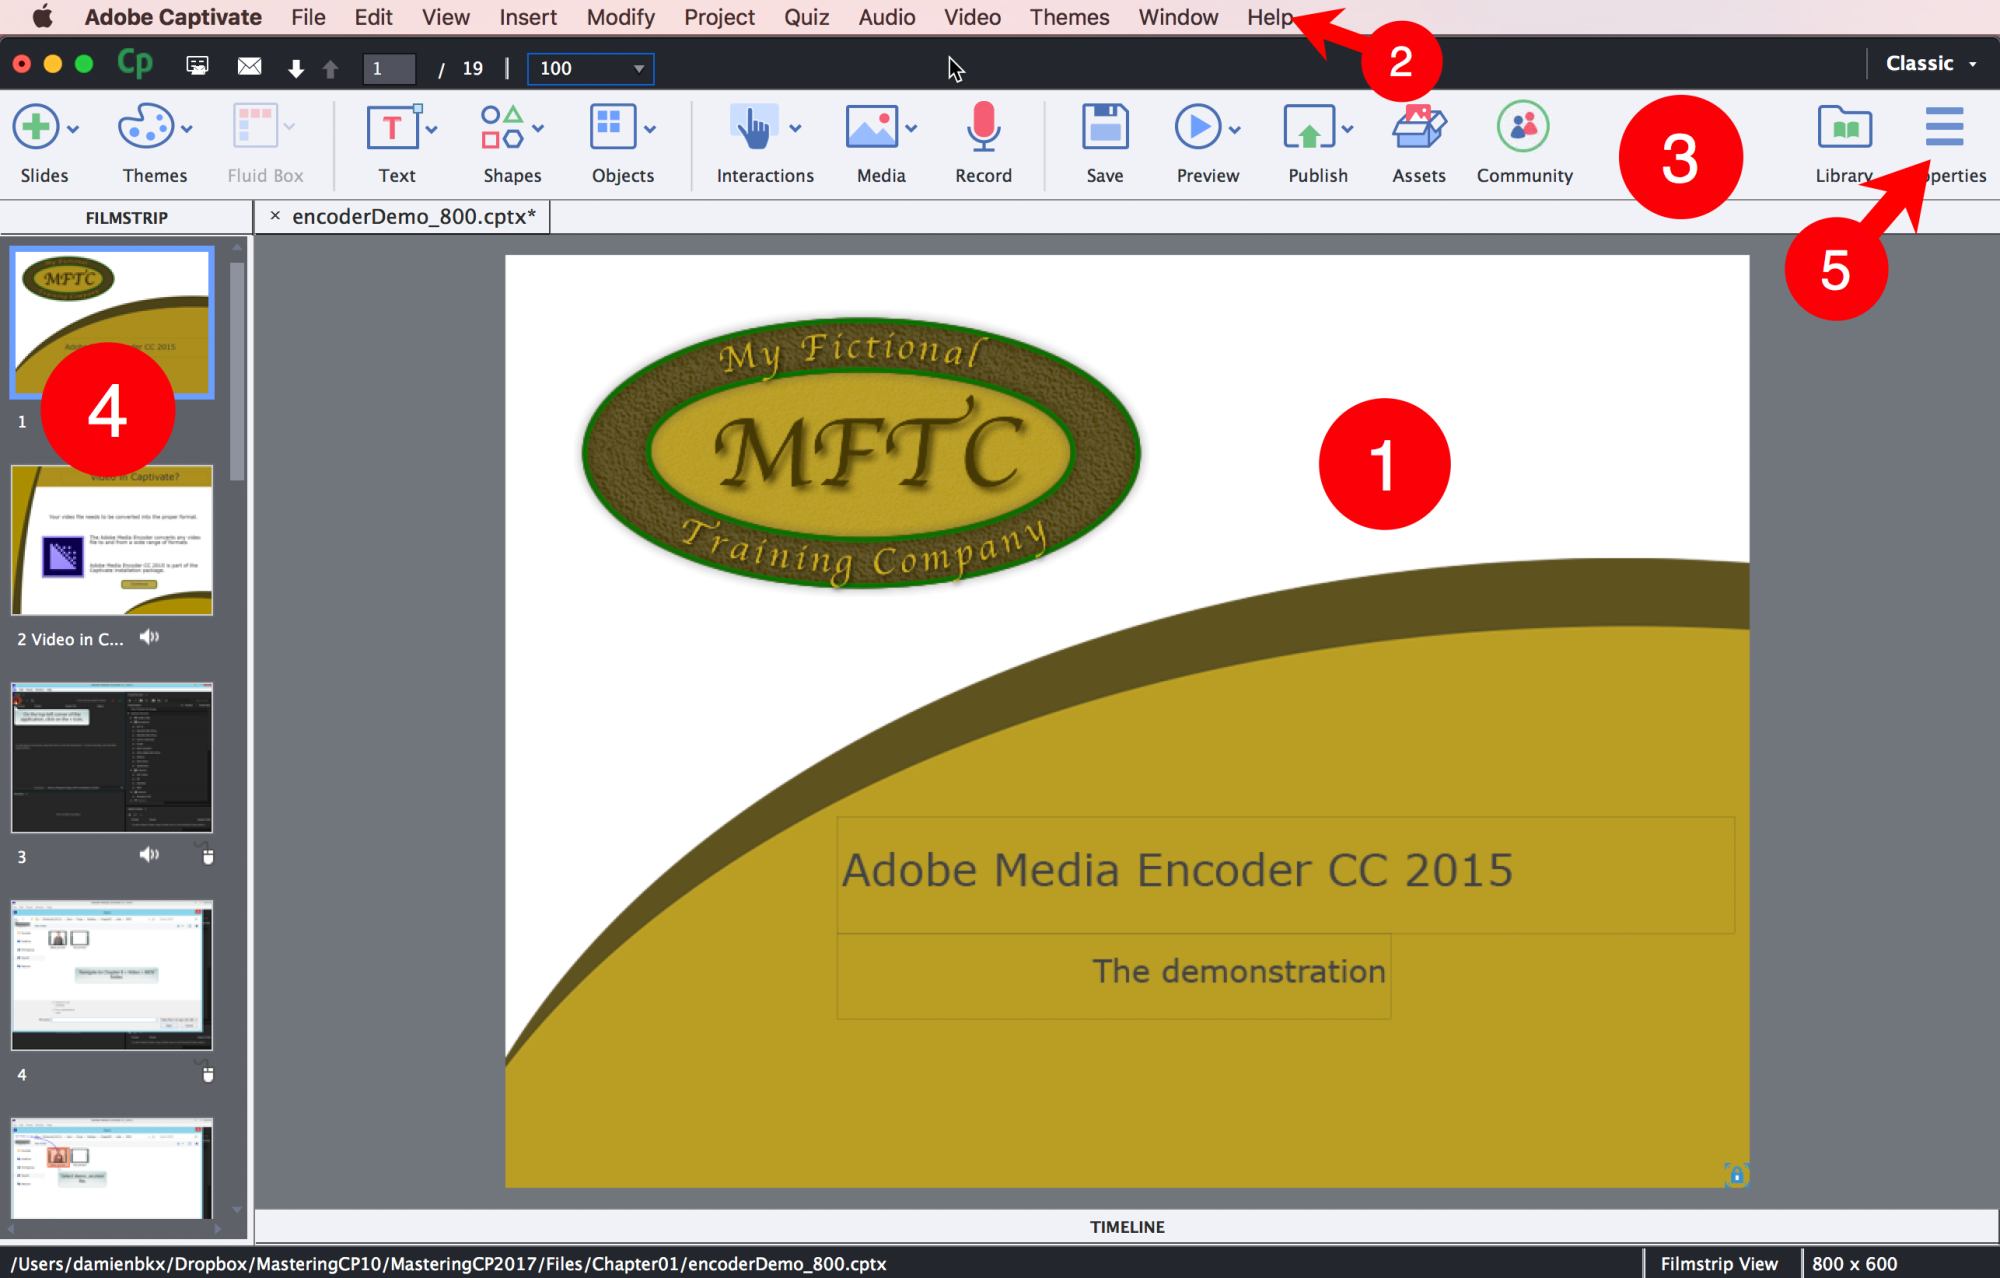
Task: Click the Objects tool icon
Action: coord(612,127)
